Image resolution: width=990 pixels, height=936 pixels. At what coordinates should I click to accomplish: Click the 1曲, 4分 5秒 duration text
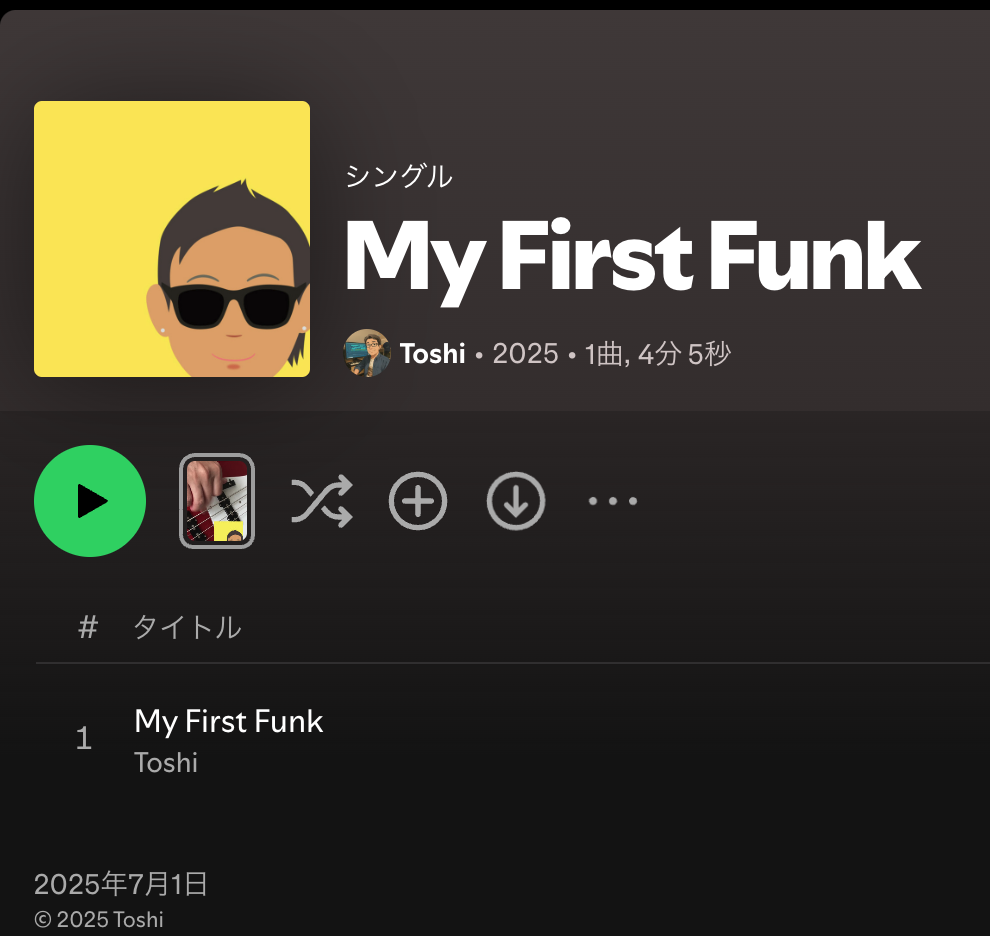[657, 354]
